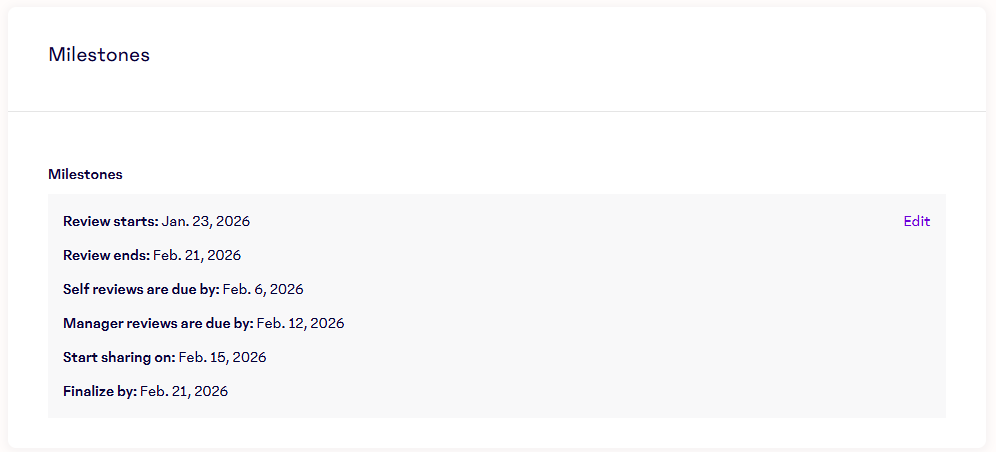Click the Edit link for milestones
The image size is (996, 452).
(916, 221)
